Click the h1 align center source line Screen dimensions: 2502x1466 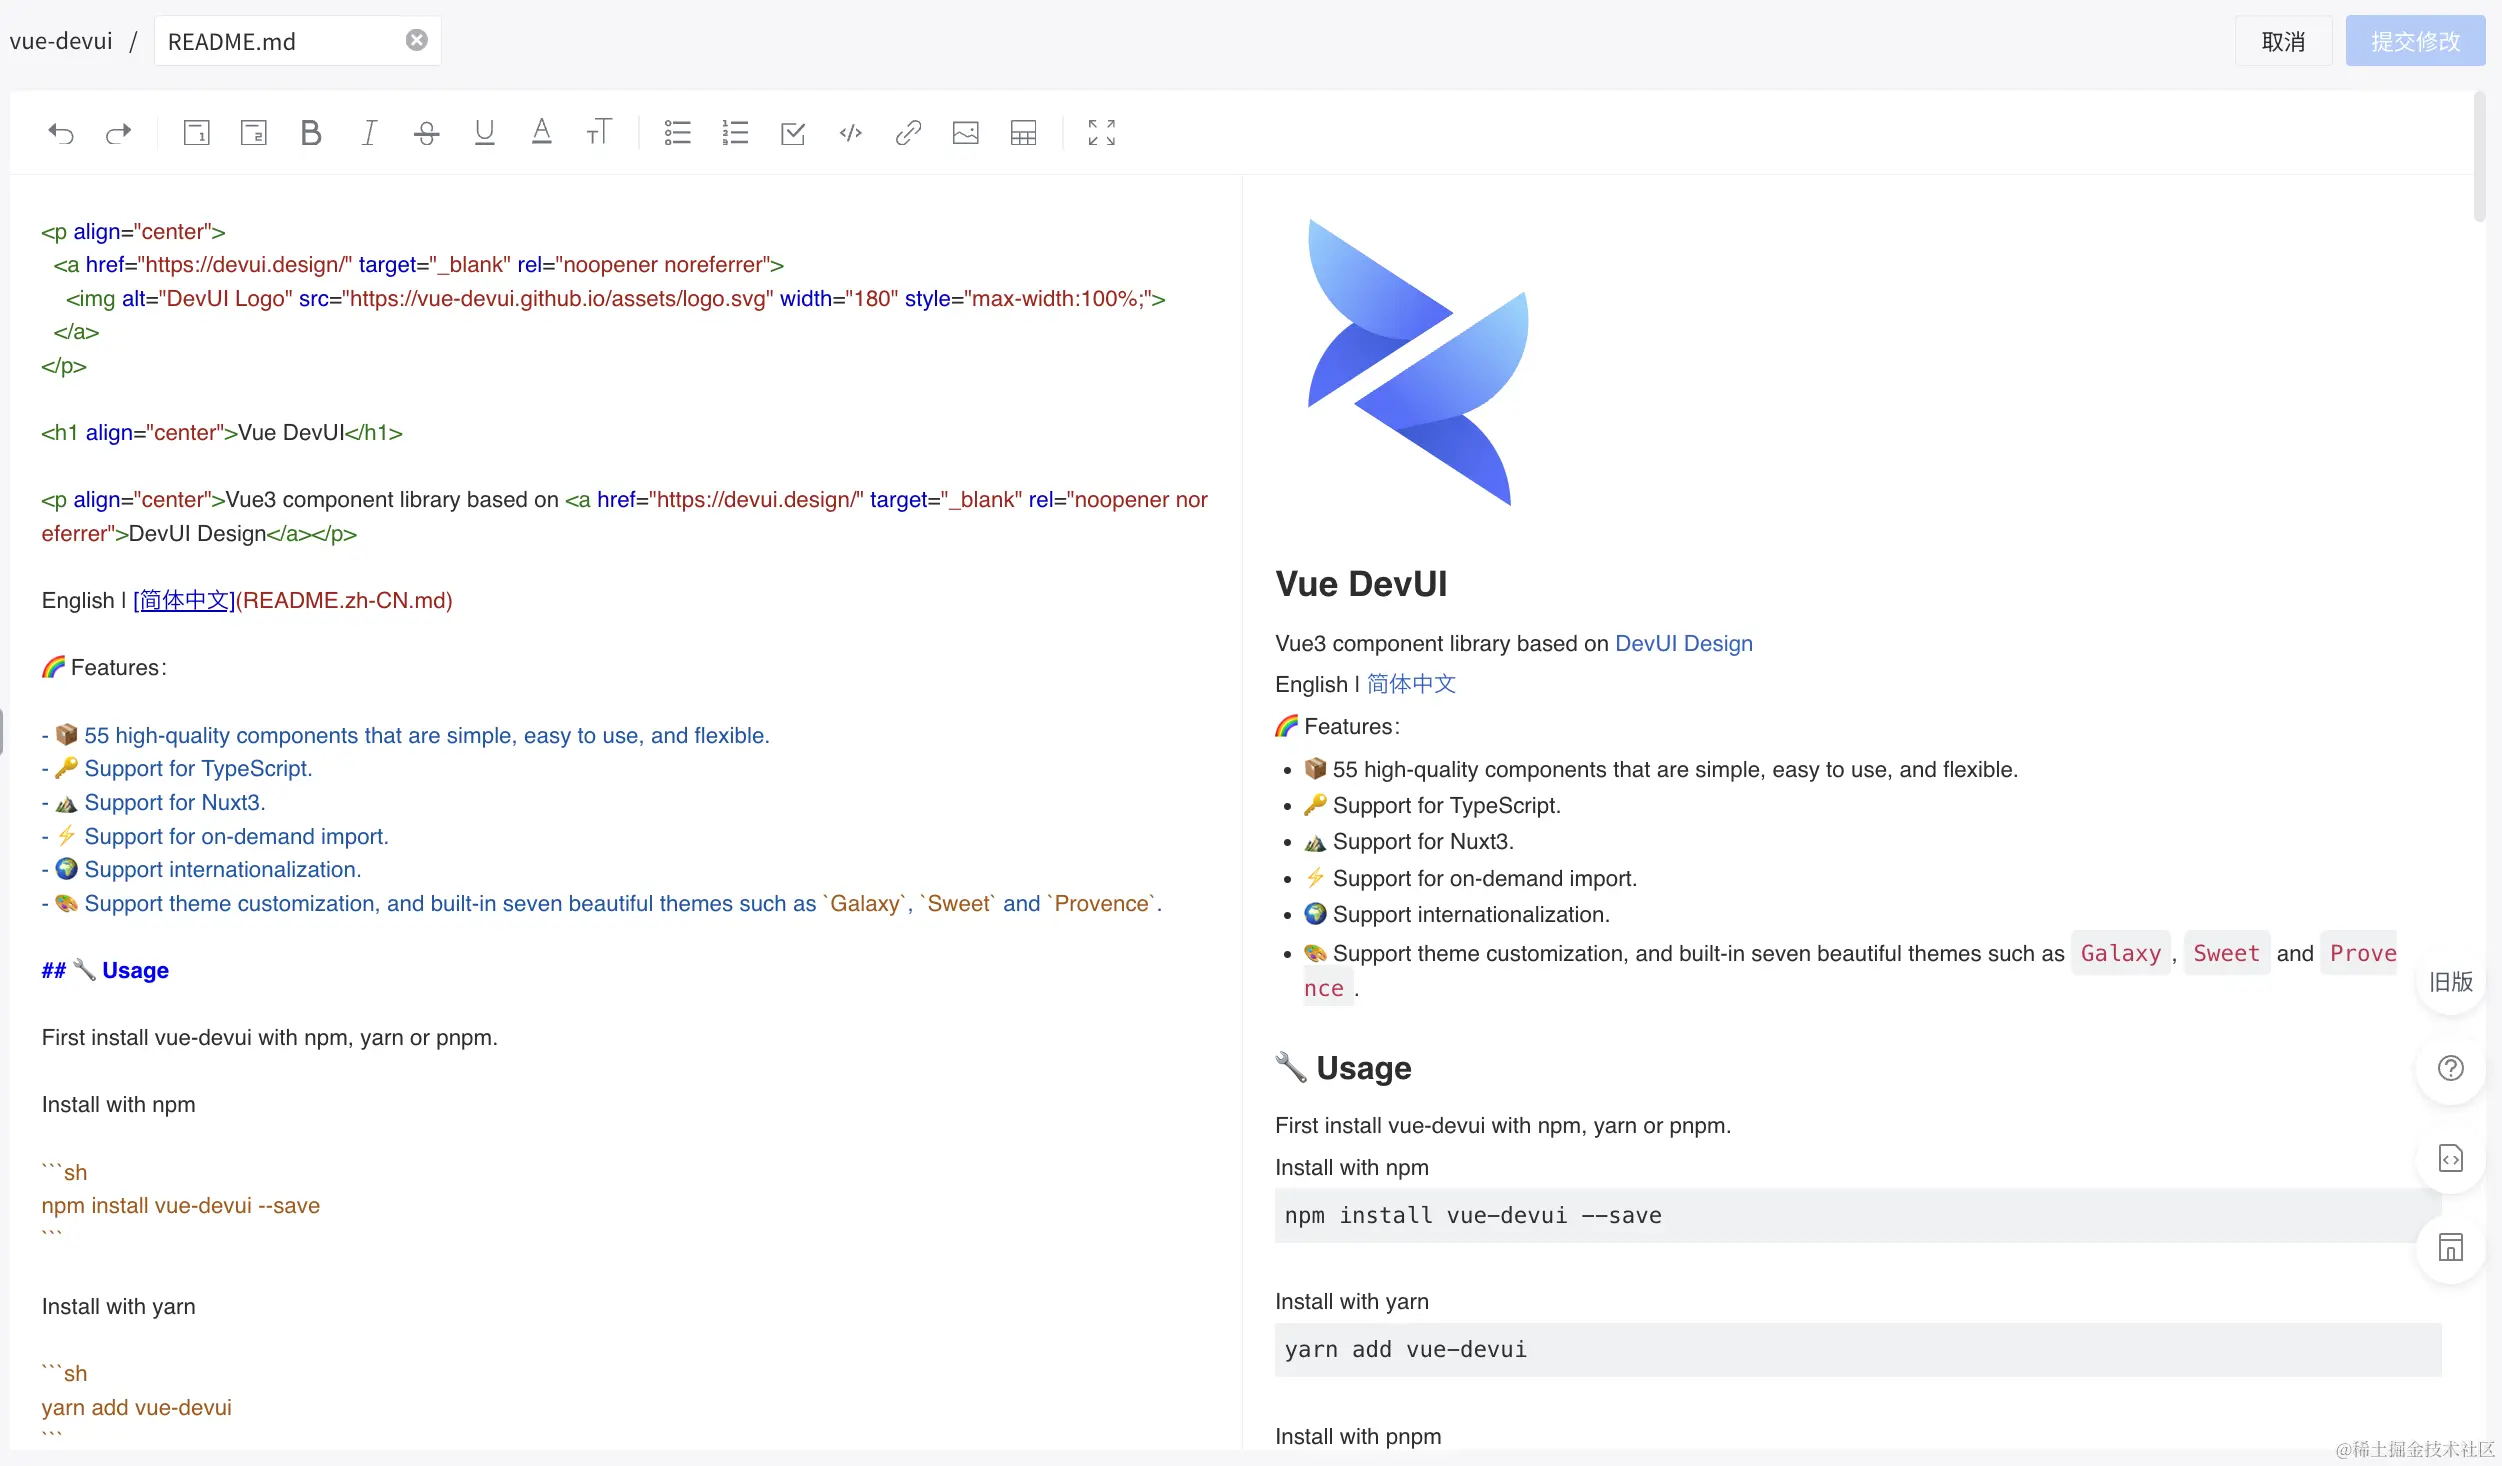pos(222,432)
